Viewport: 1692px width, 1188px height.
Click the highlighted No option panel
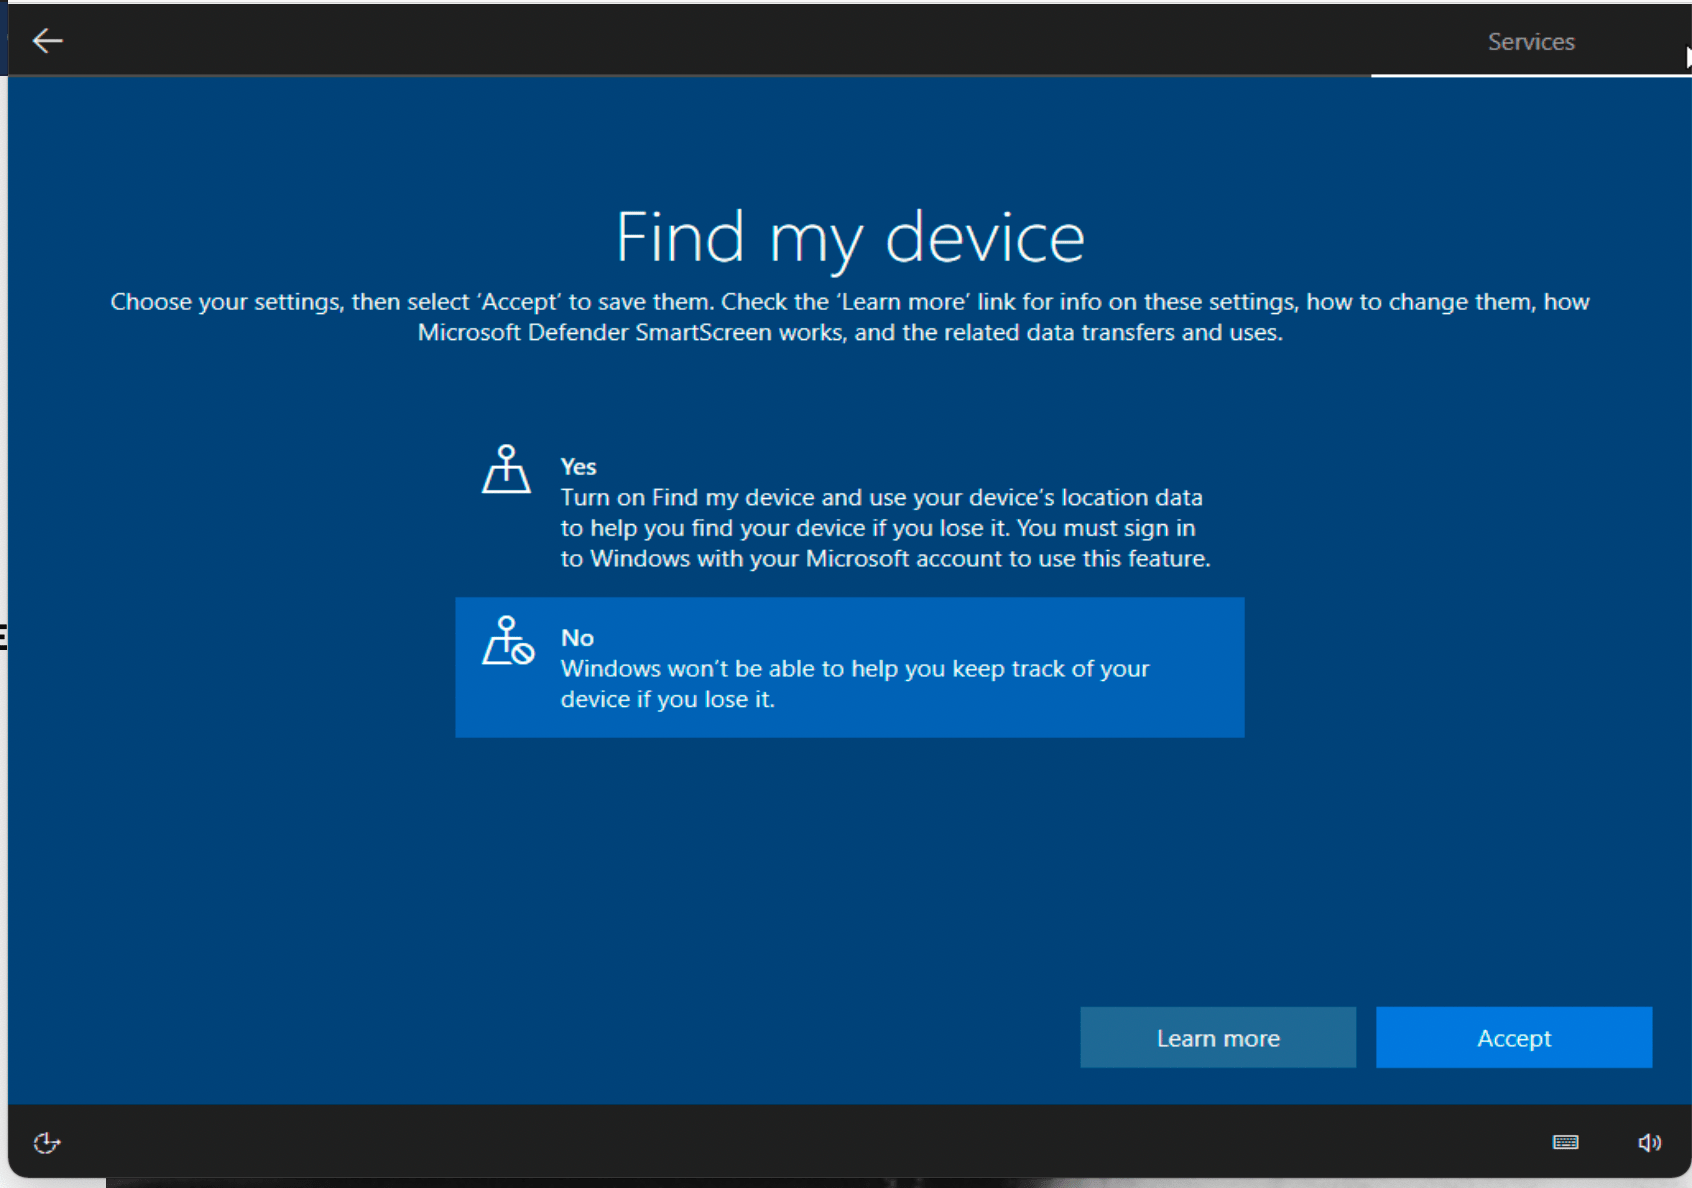click(x=850, y=667)
